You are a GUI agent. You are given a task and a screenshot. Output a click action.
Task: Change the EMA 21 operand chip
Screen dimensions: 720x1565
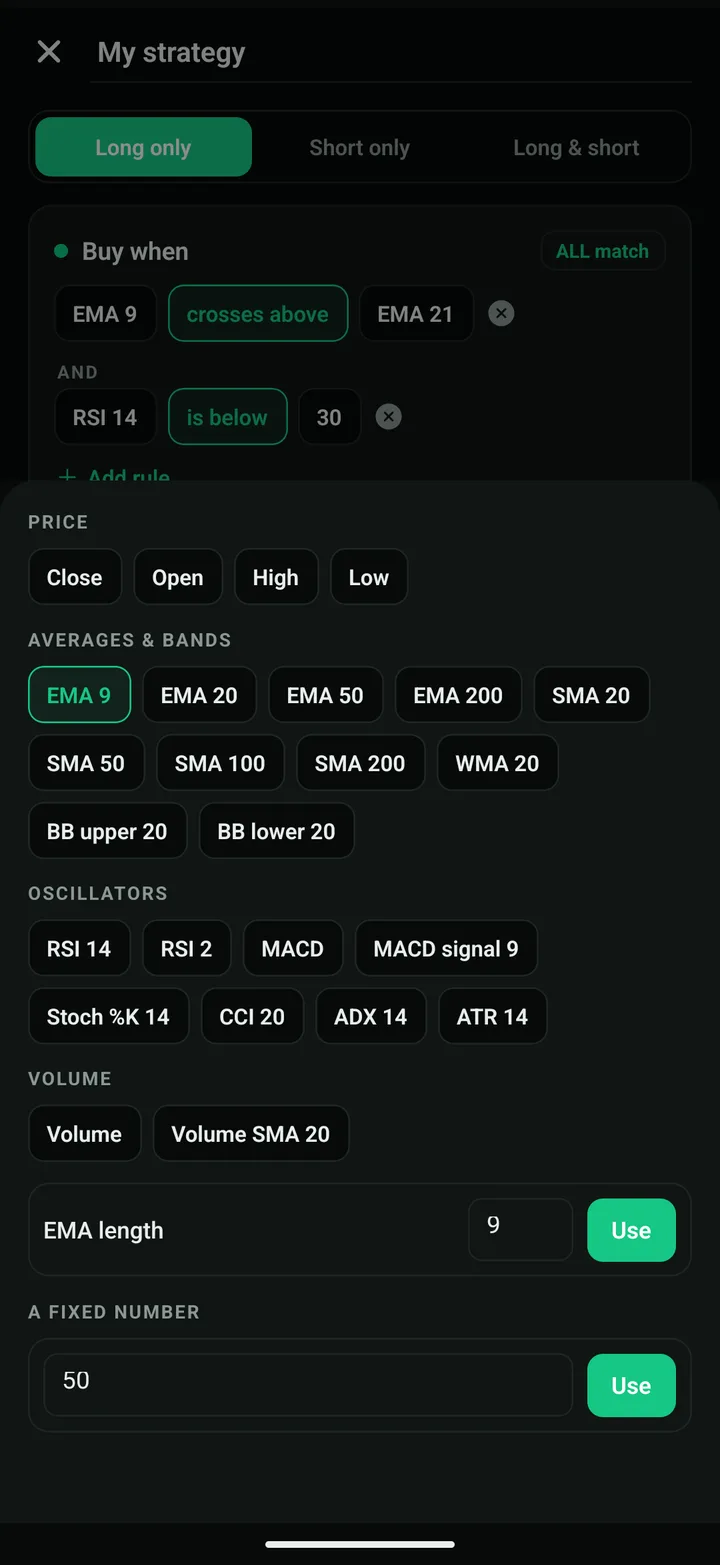415,314
